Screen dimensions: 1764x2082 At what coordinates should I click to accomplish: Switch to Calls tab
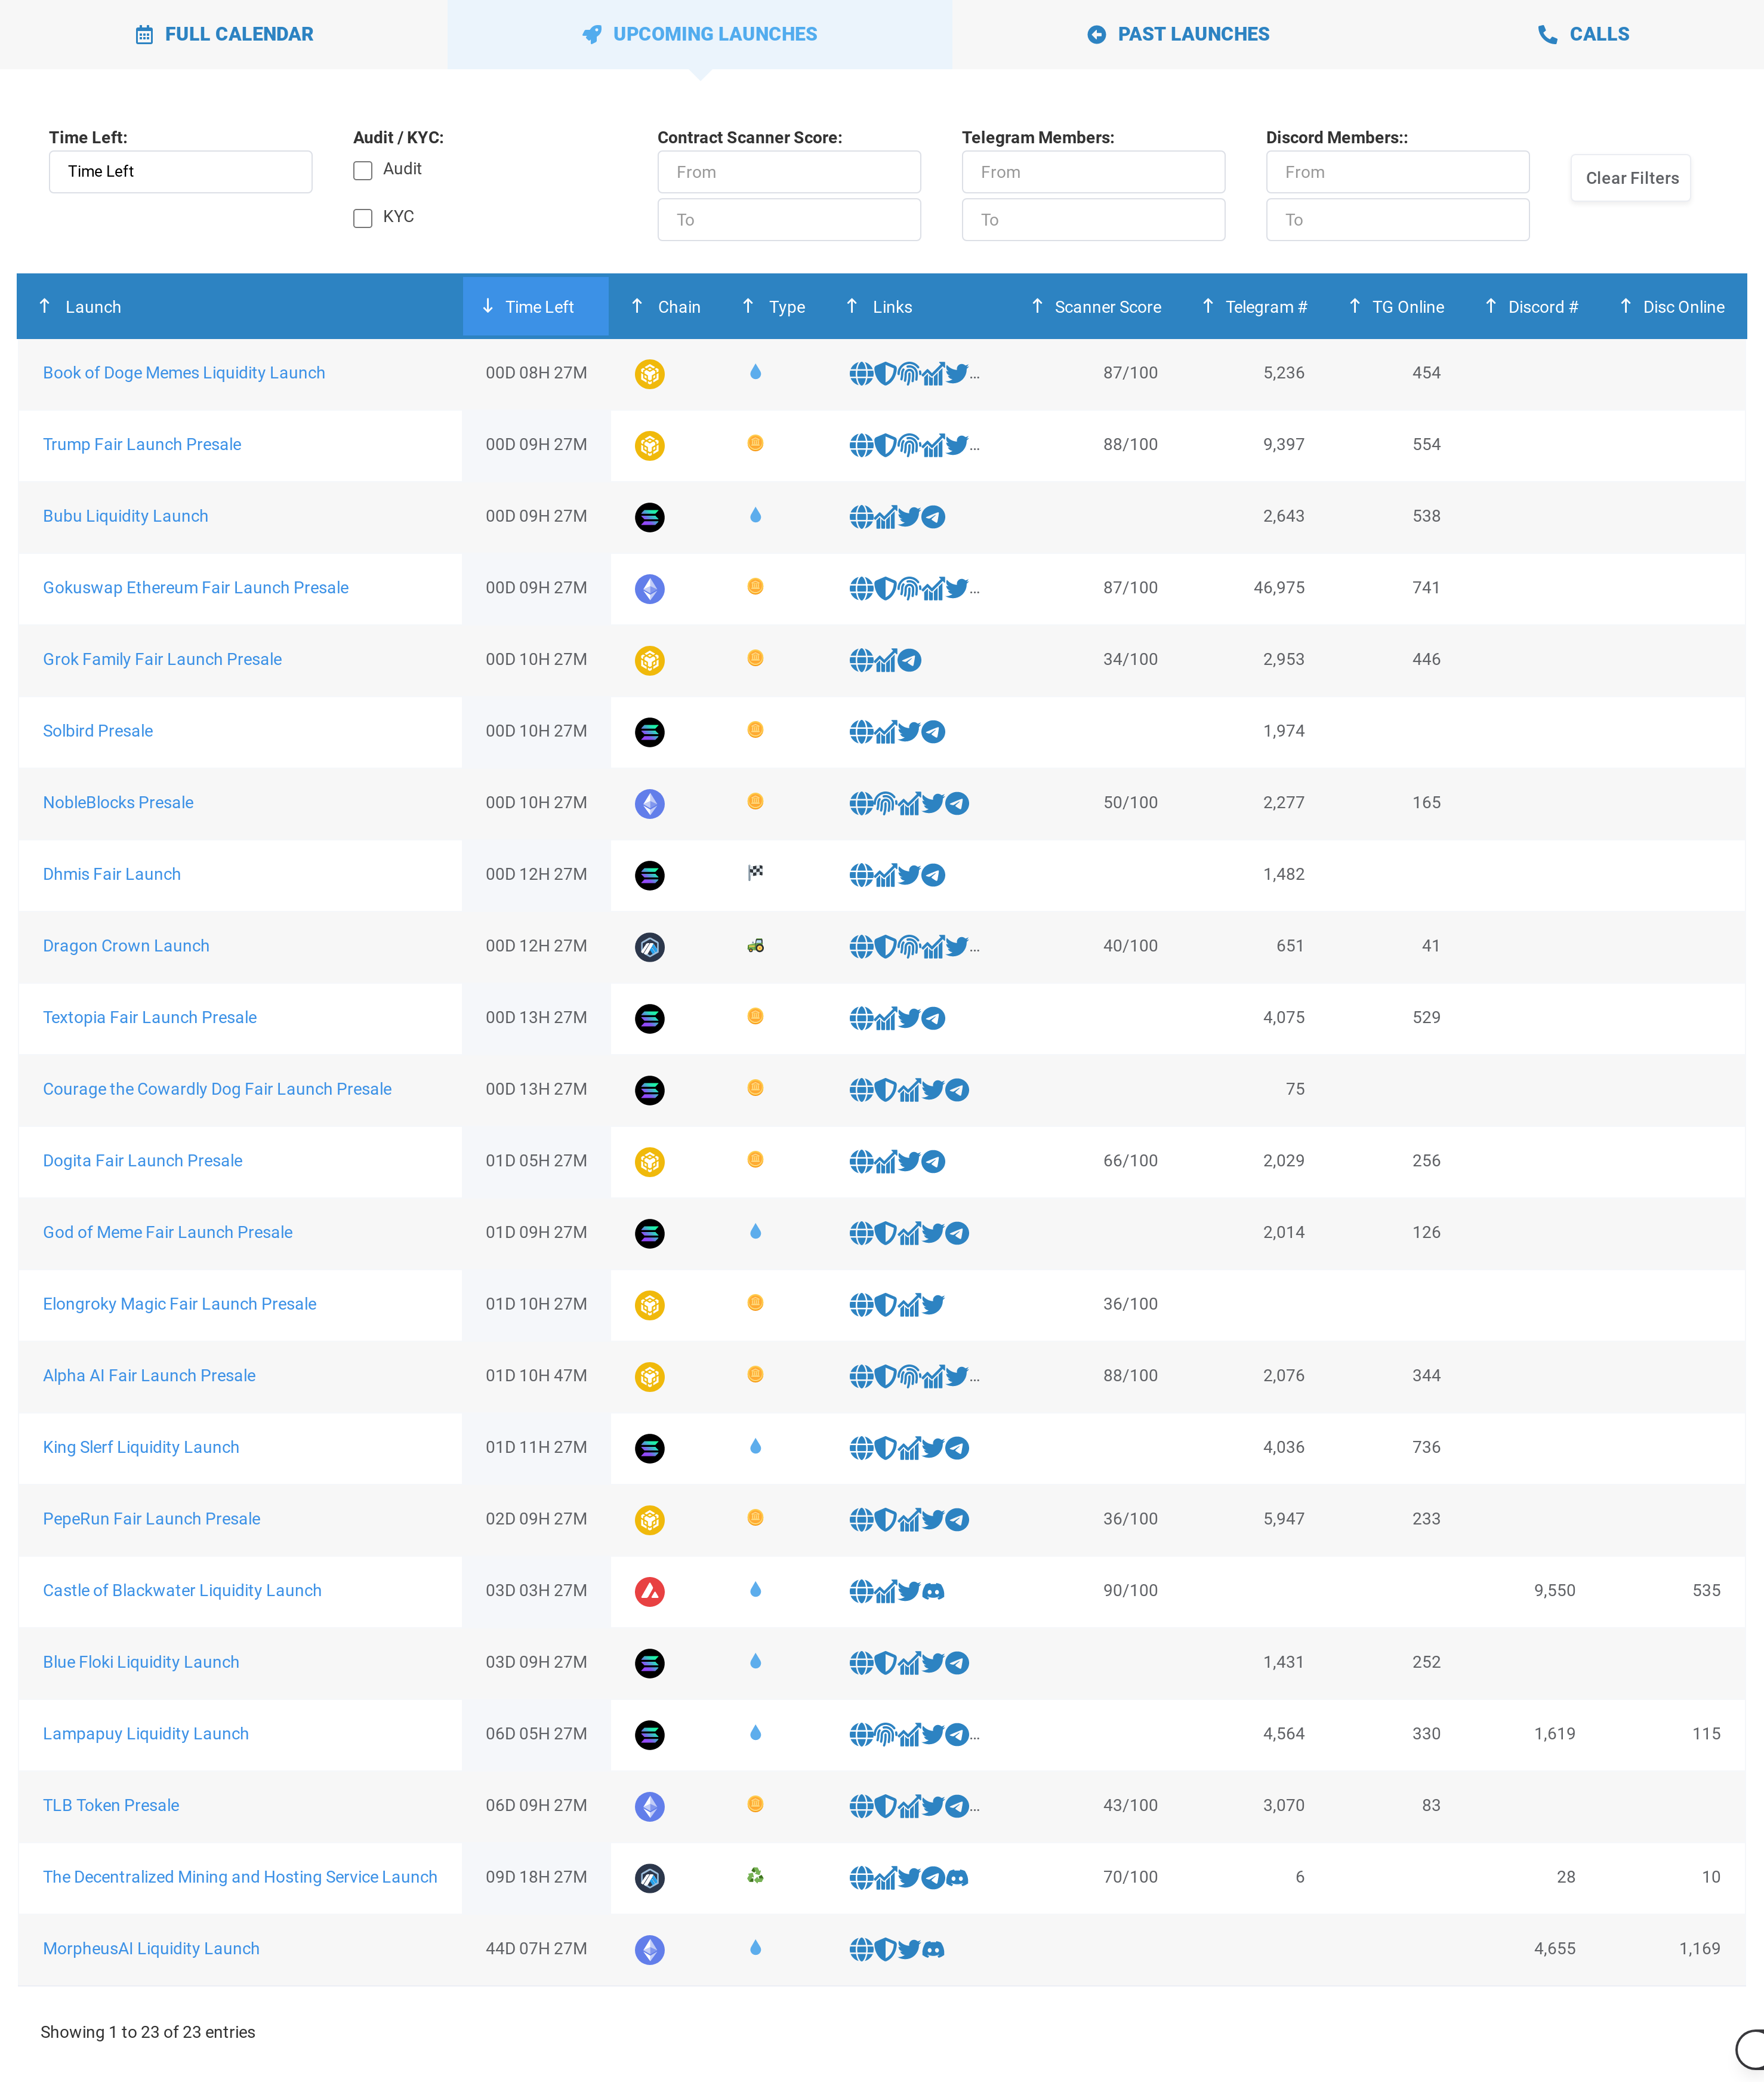1584,34
